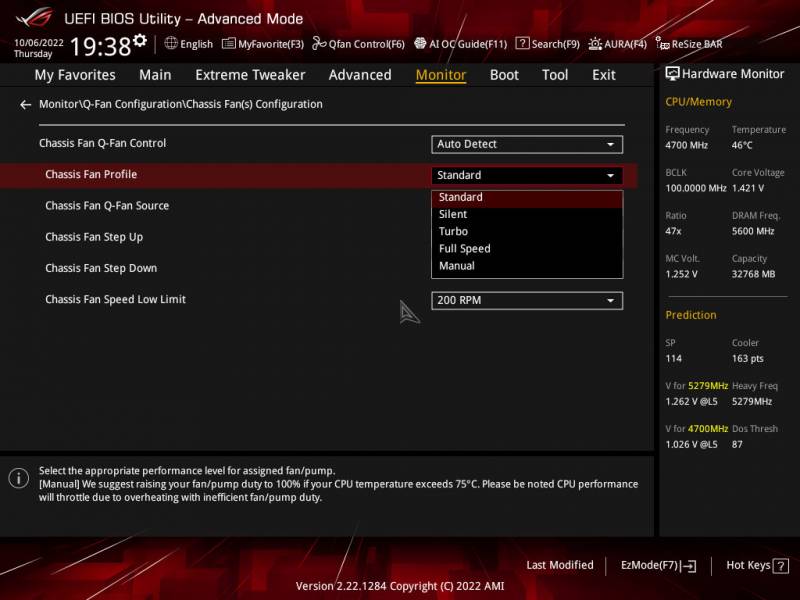Choose Manual fan profile
Viewport: 800px width, 600px height.
527,266
